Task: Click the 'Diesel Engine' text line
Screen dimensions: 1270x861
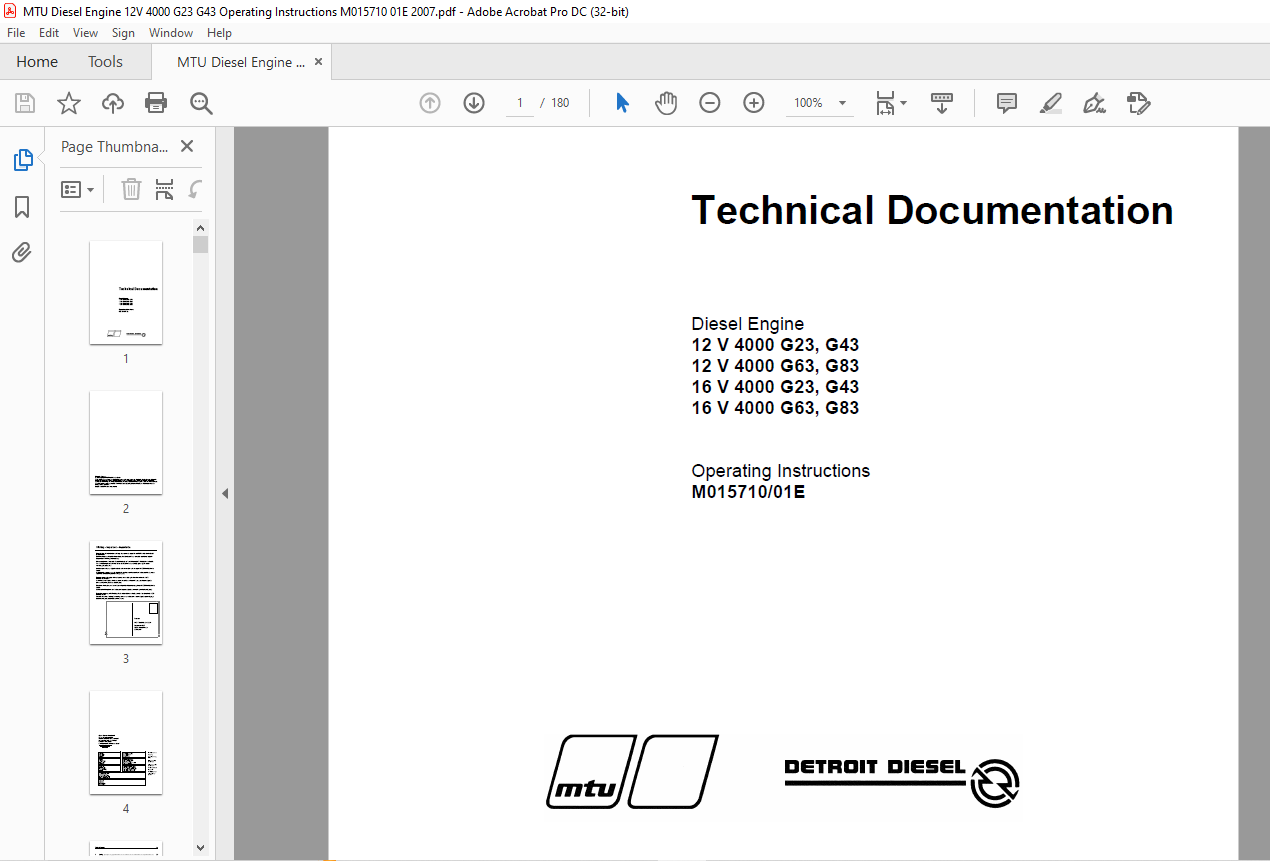Action: tap(748, 324)
